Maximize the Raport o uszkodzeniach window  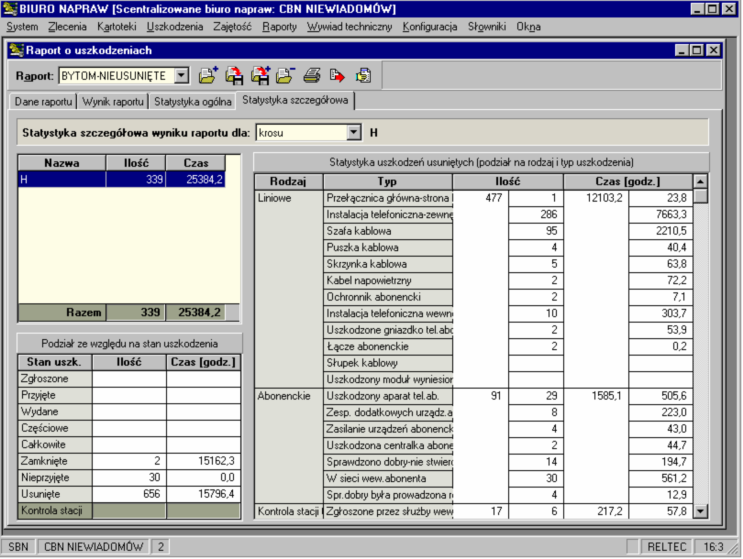(697, 50)
